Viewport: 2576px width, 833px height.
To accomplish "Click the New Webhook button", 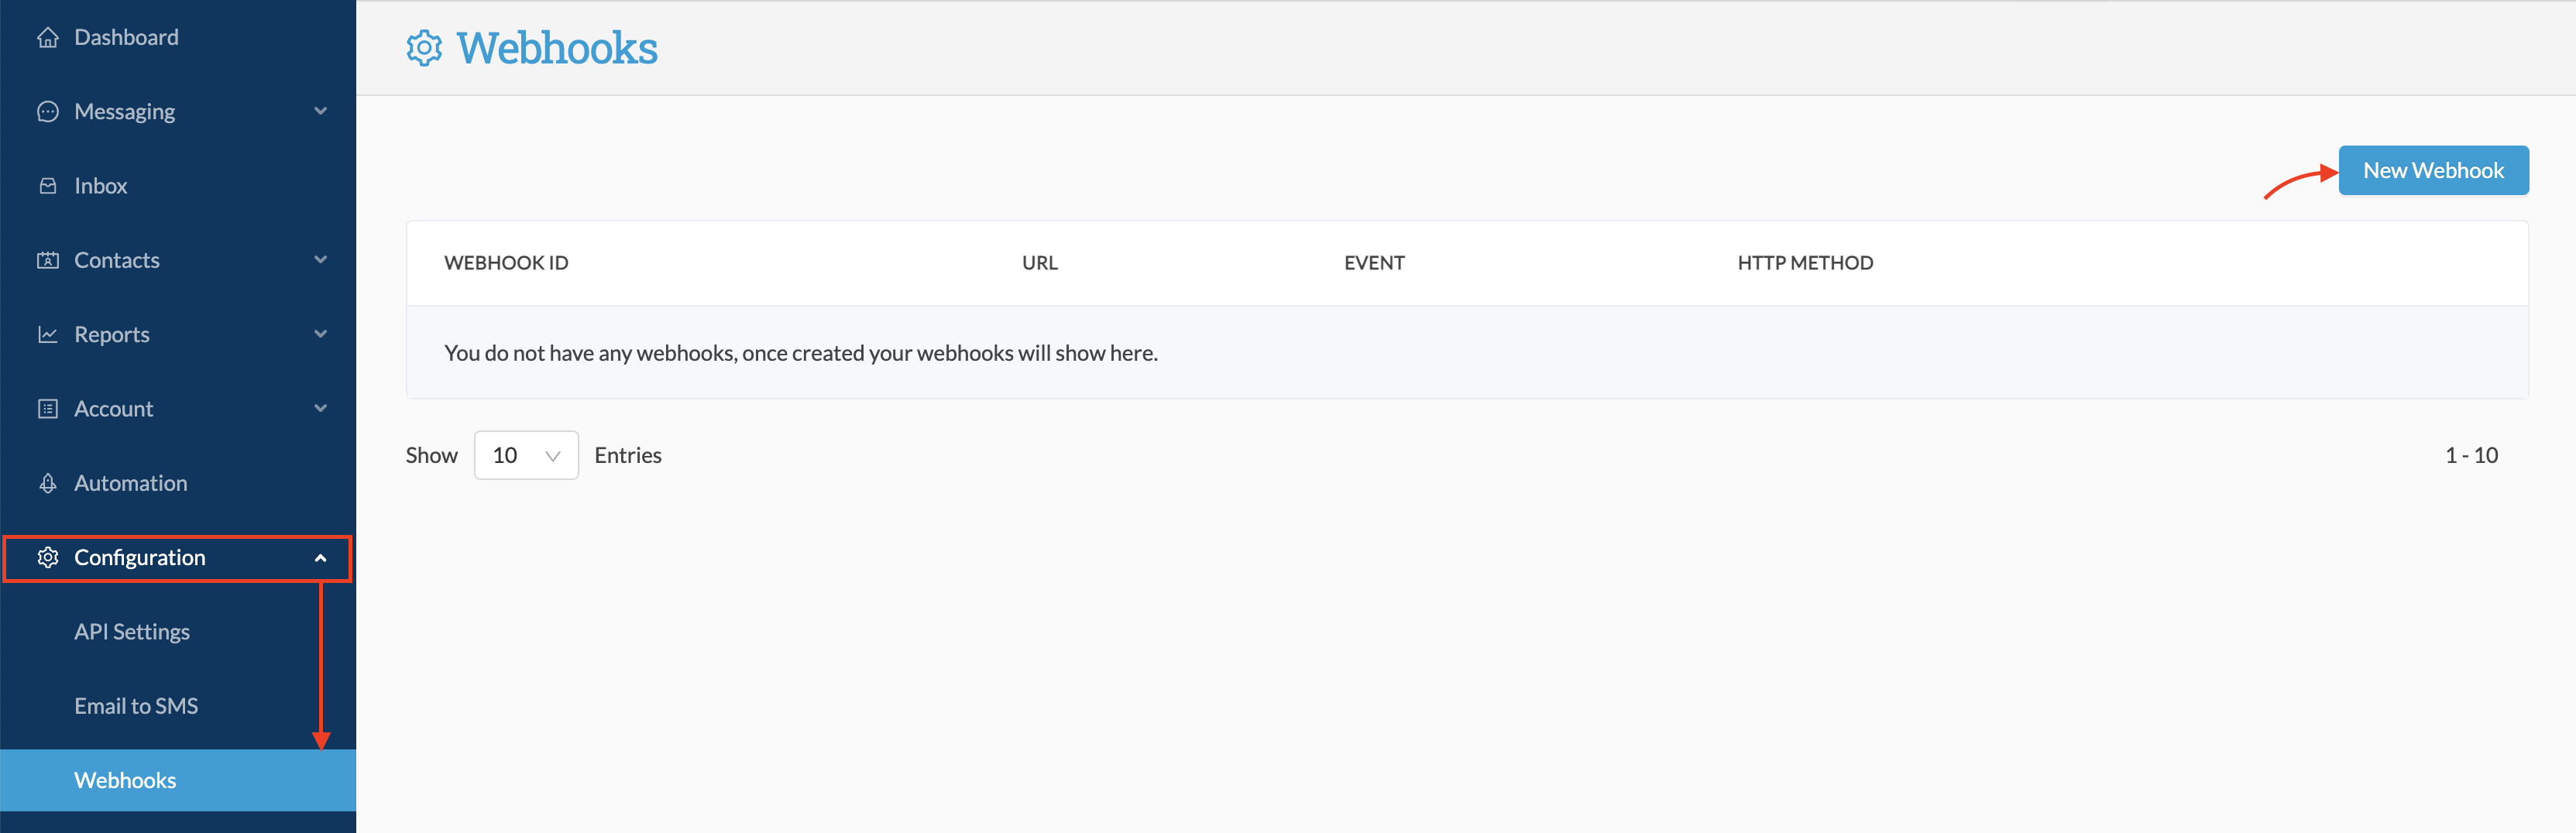I will tap(2433, 170).
